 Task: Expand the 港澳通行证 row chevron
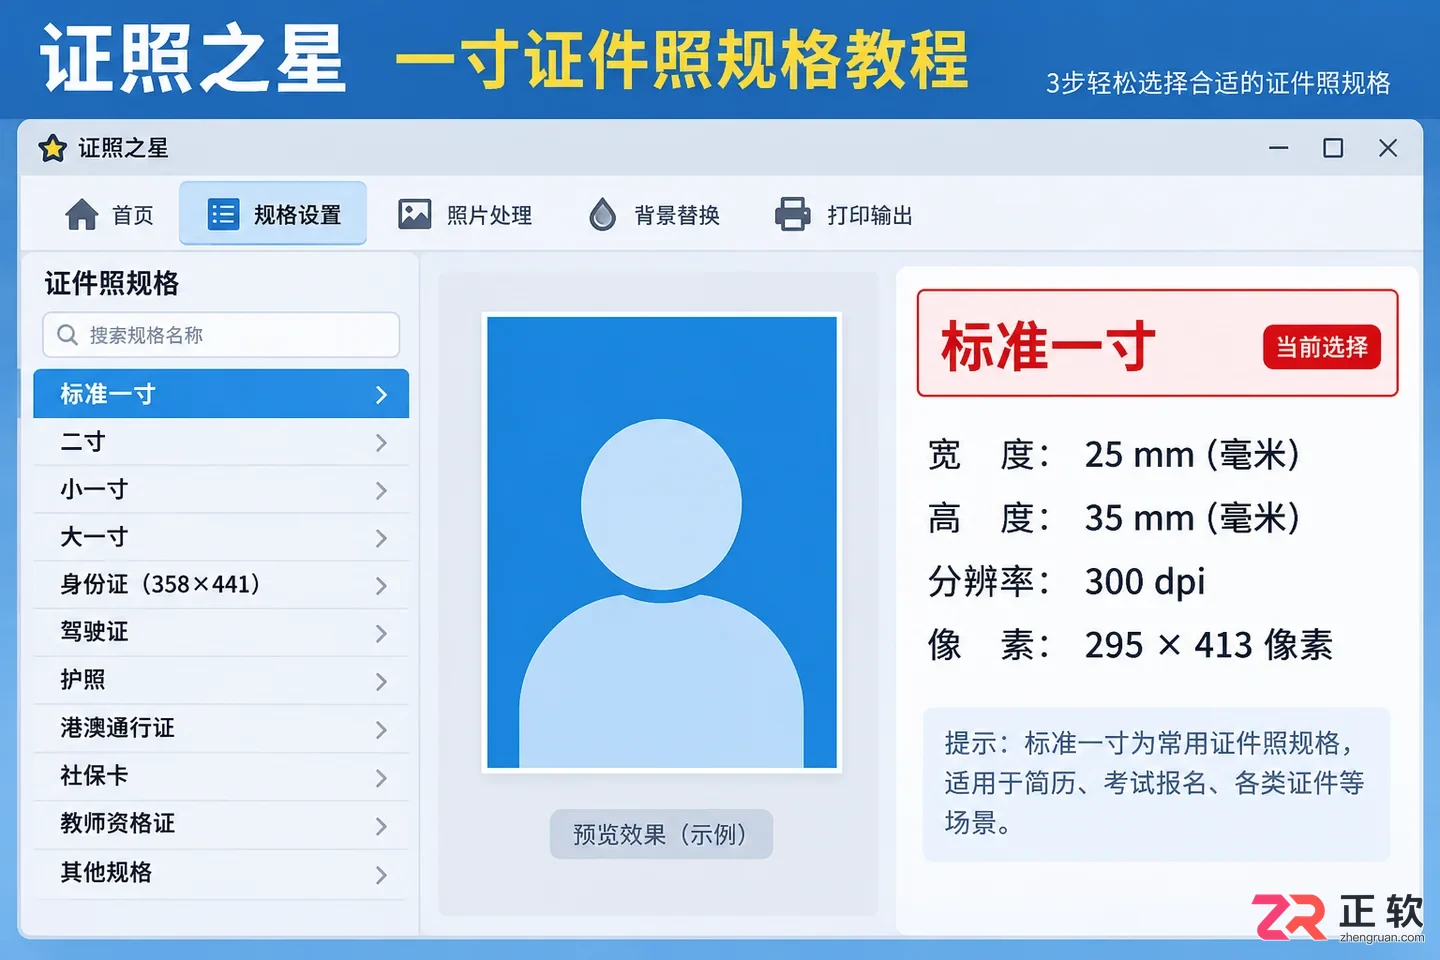point(381,730)
